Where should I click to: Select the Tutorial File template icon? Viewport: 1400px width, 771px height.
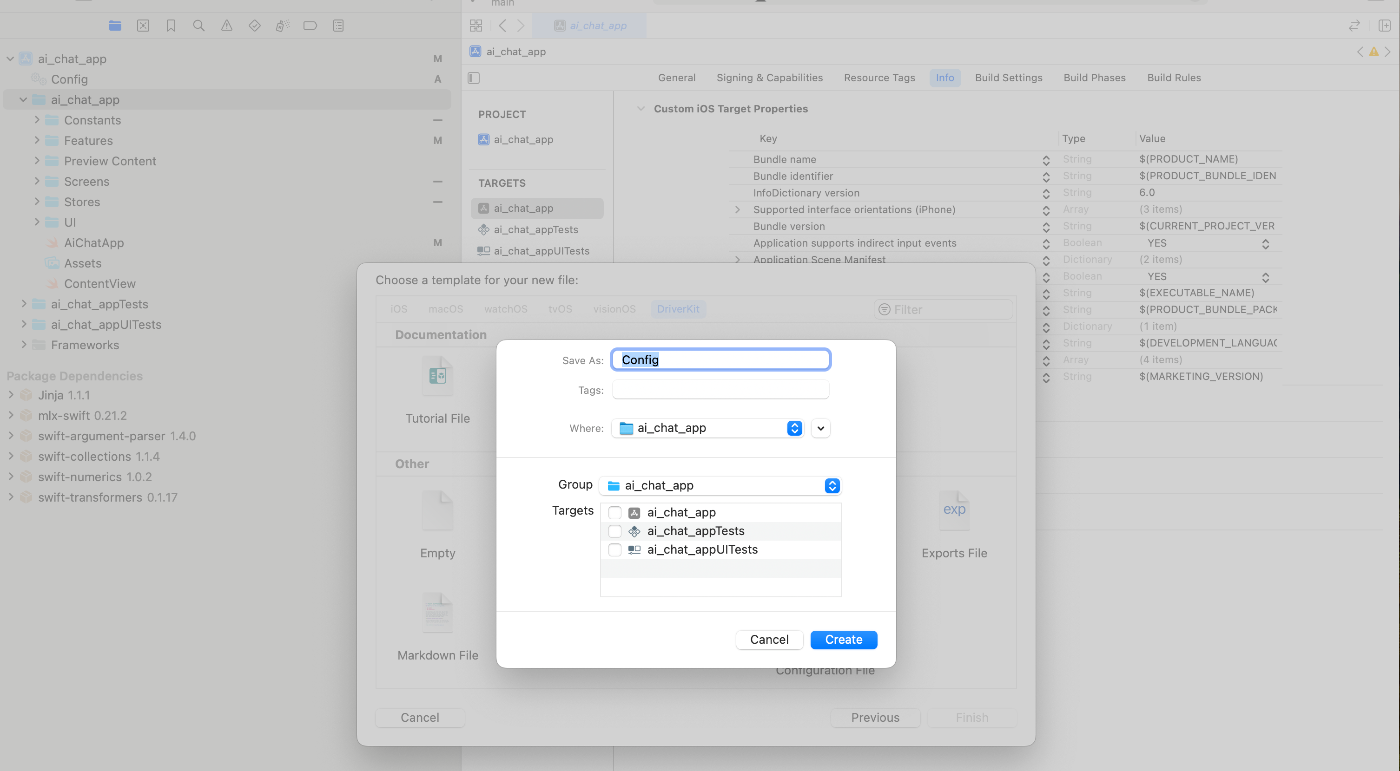(x=437, y=377)
